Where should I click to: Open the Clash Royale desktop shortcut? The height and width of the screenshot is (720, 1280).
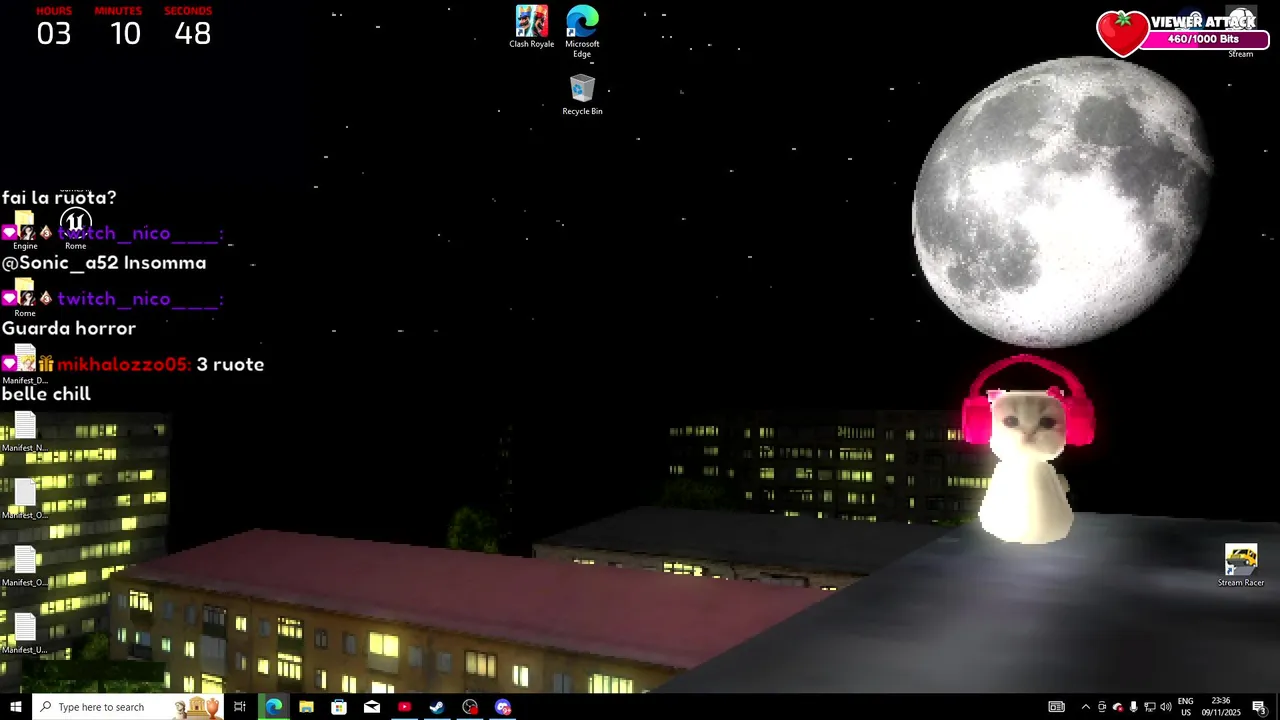[x=531, y=27]
